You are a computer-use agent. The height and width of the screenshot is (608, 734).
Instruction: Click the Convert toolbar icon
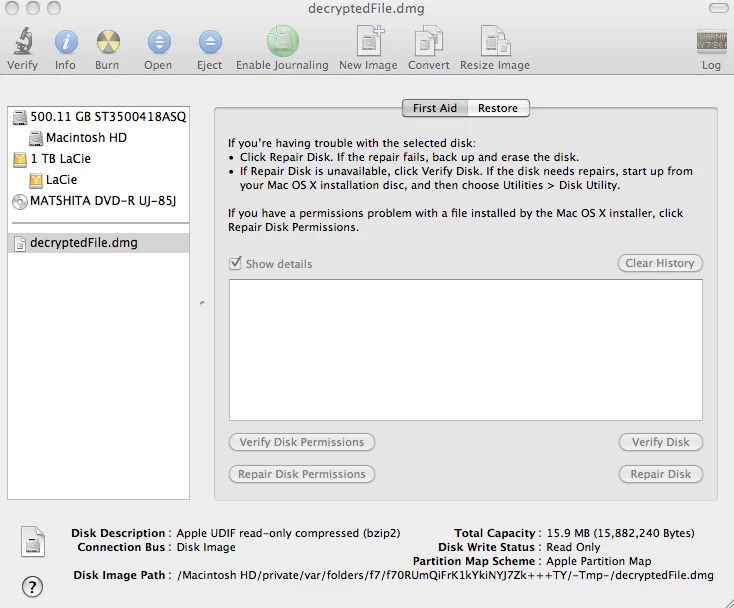coord(429,41)
